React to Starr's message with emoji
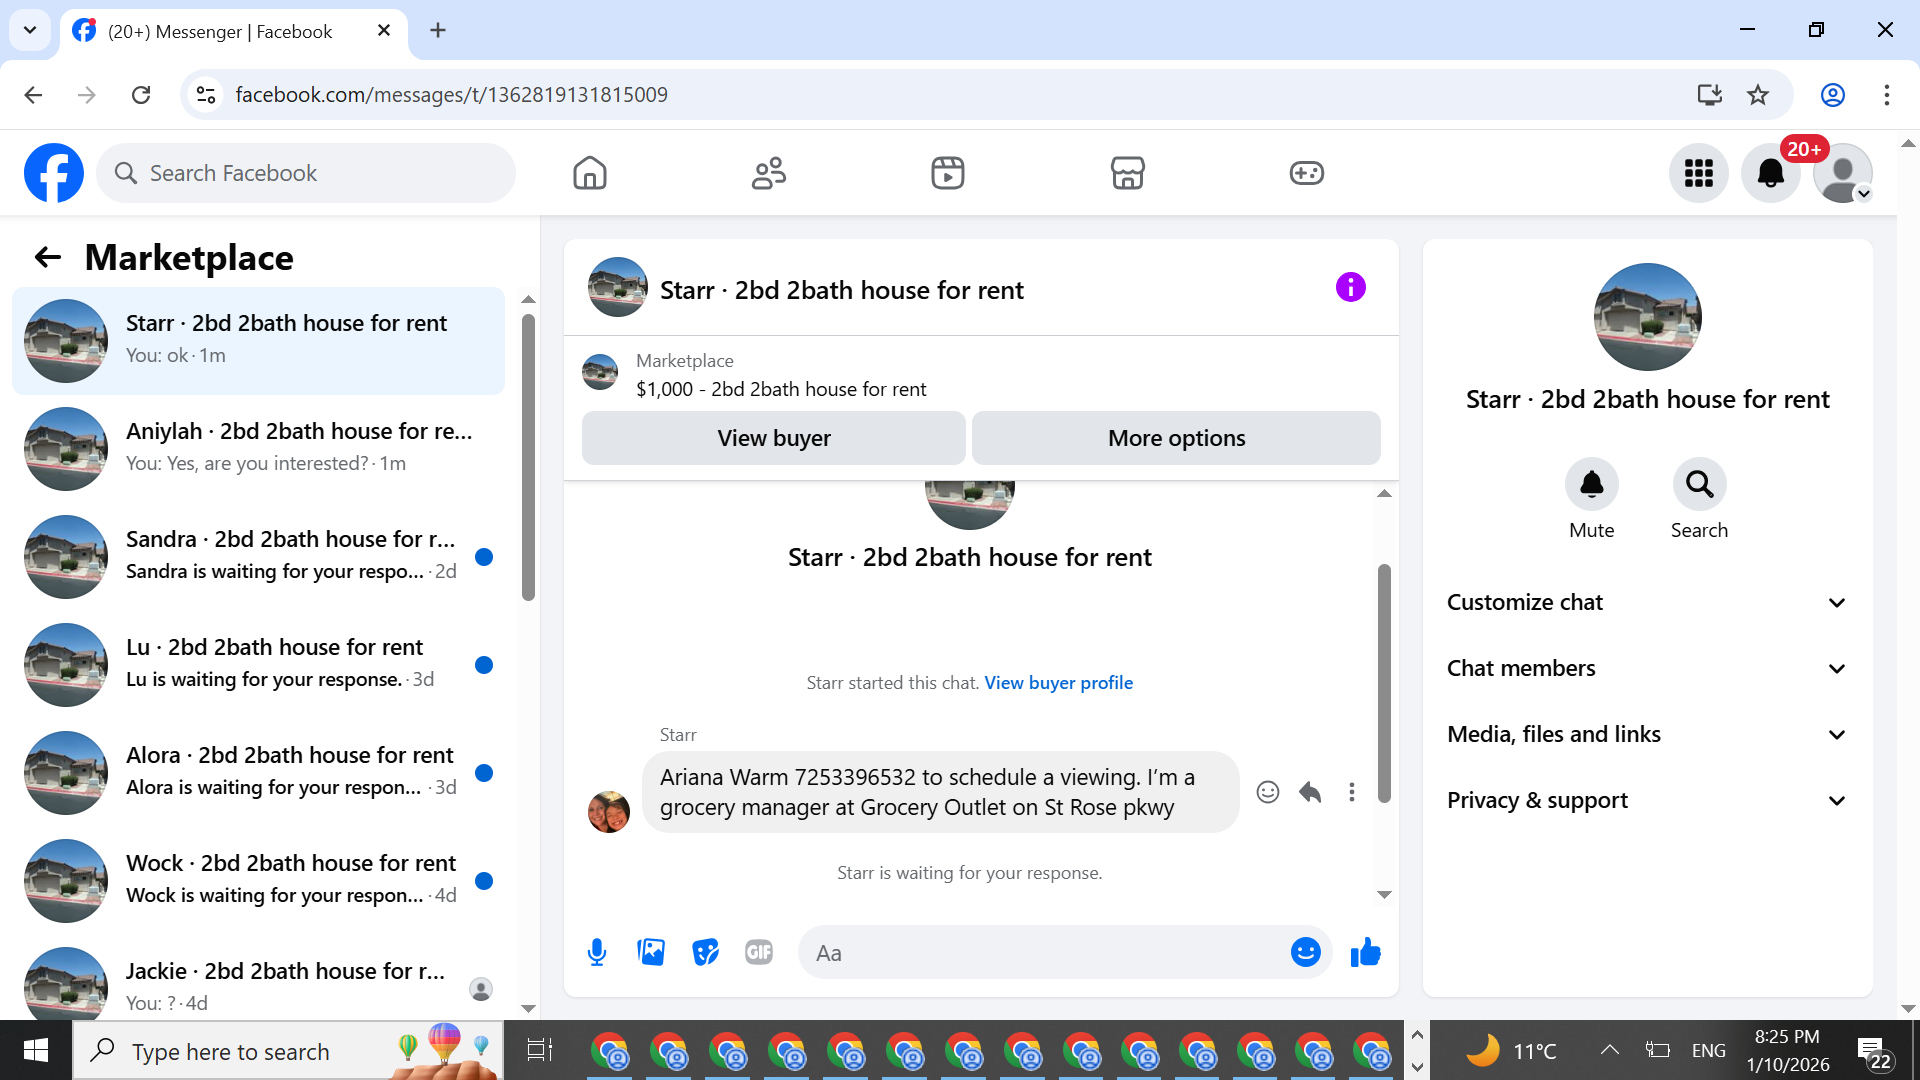This screenshot has height=1080, width=1920. [1267, 792]
